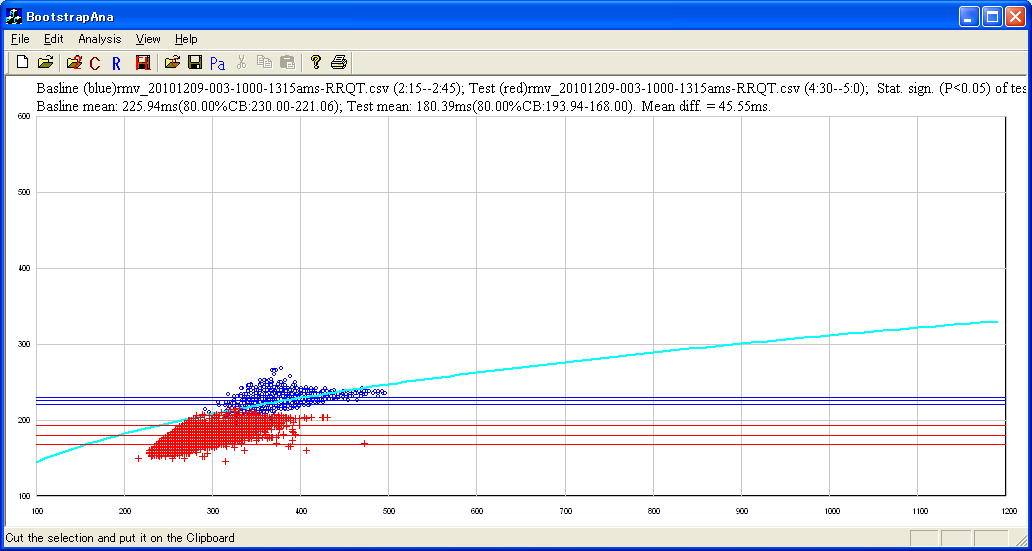
Task: Open the View menu
Action: tap(148, 39)
